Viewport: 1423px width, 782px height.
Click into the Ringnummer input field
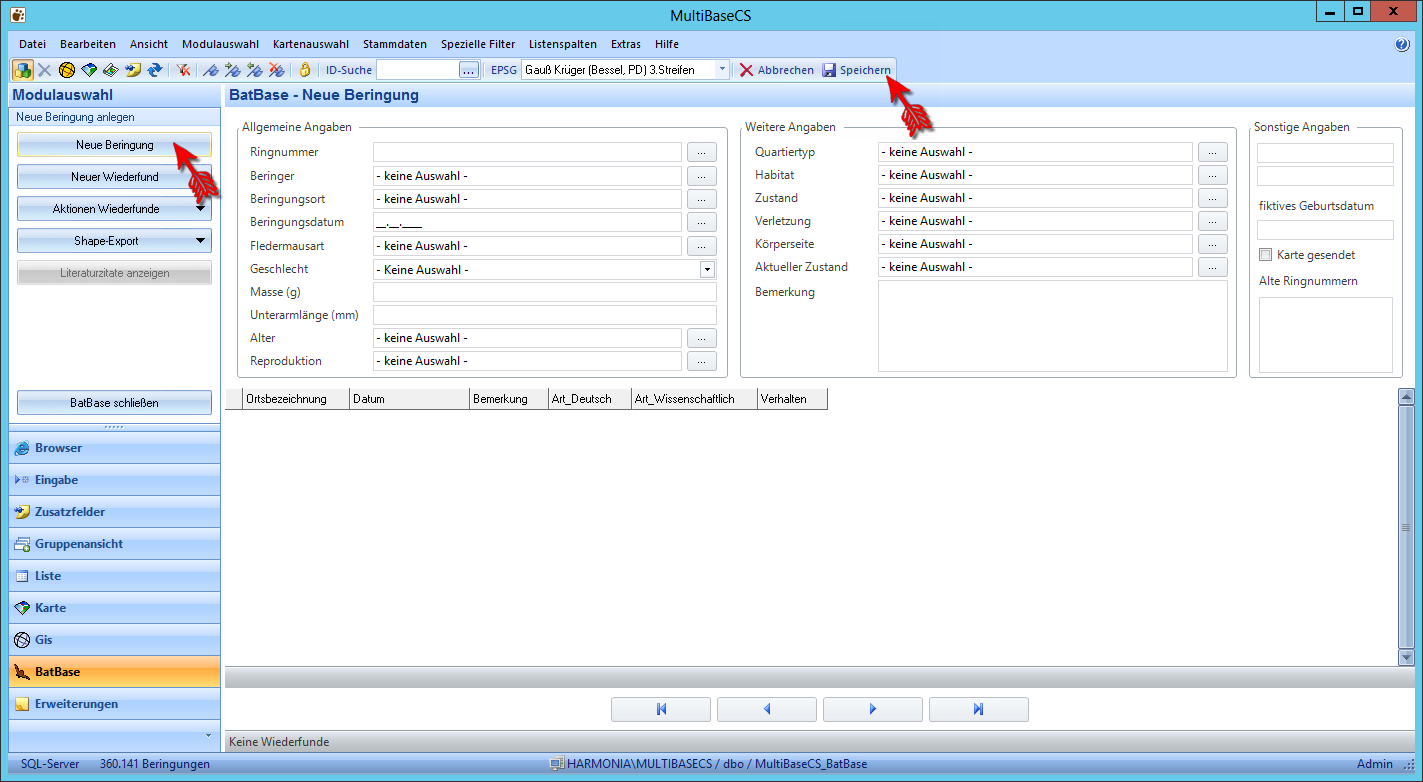(527, 152)
